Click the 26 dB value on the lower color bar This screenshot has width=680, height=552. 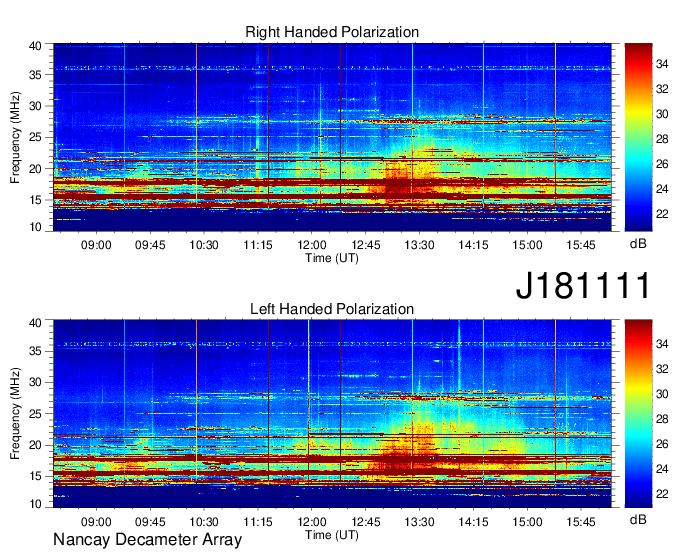(x=662, y=444)
